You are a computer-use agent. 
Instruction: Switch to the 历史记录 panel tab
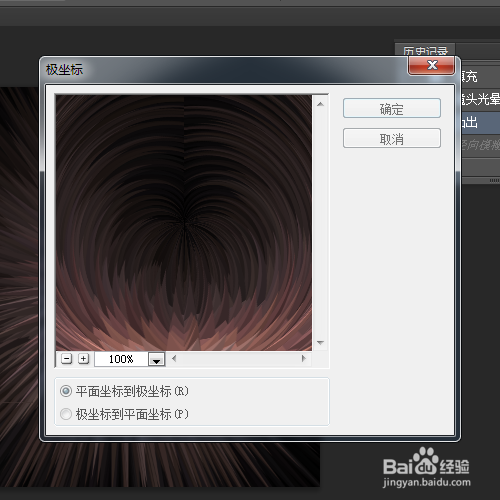425,51
